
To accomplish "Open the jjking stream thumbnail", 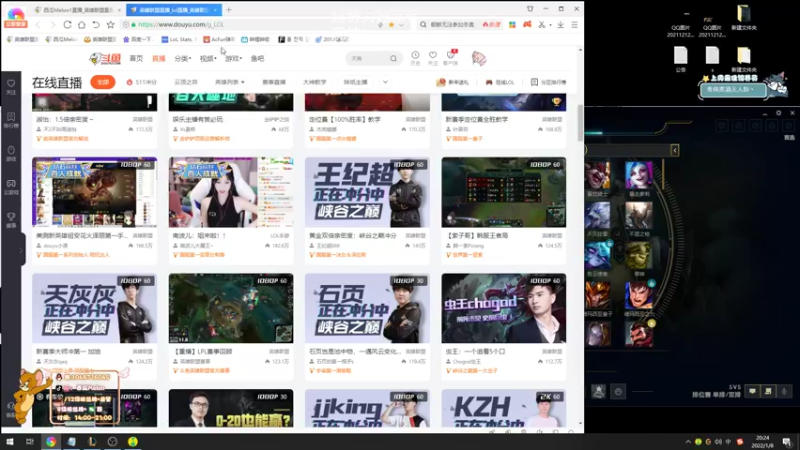I will 367,408.
